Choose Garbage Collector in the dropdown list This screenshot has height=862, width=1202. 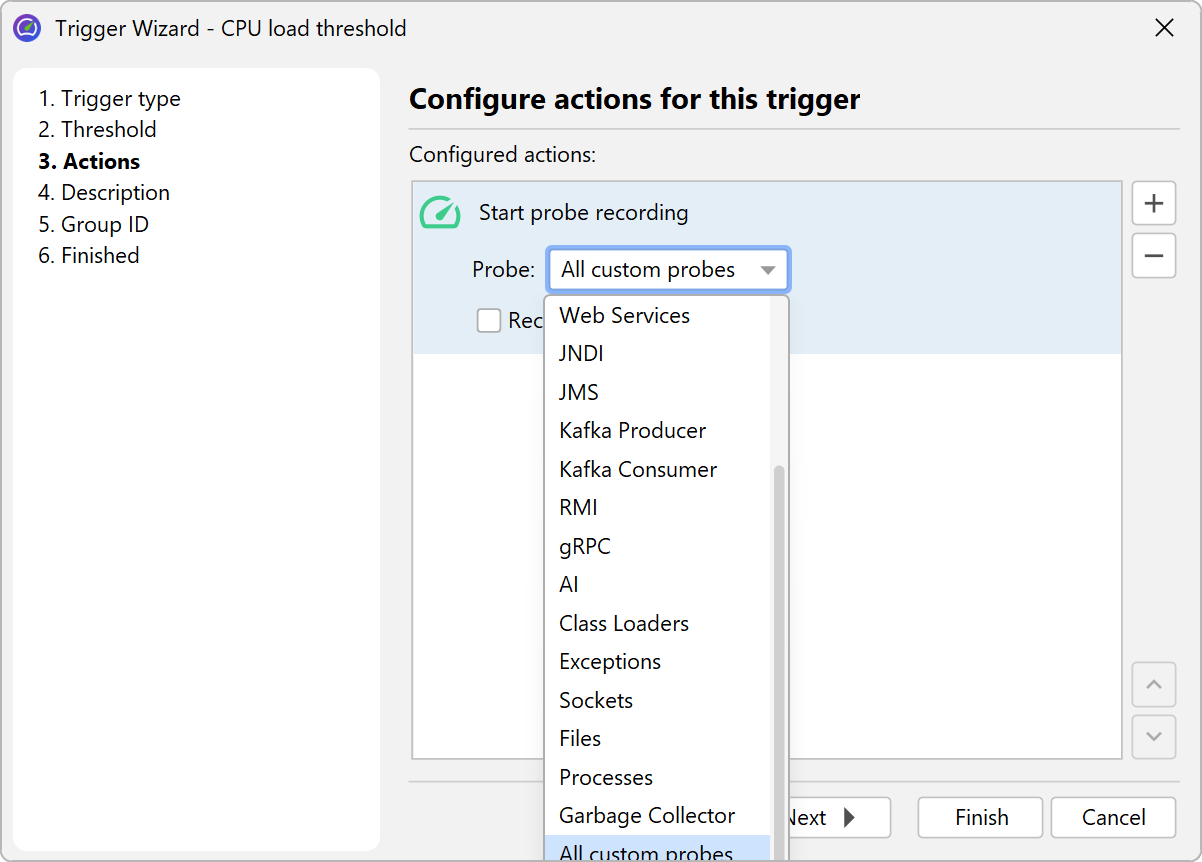647,816
